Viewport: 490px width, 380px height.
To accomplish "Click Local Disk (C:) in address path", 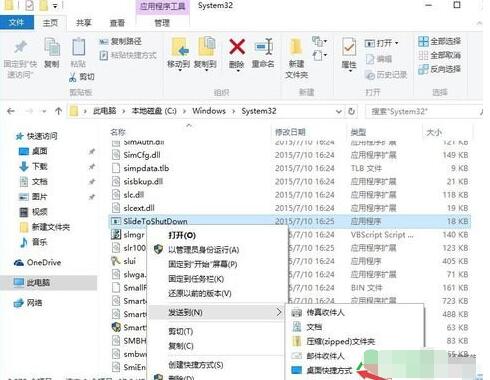I will click(154, 111).
